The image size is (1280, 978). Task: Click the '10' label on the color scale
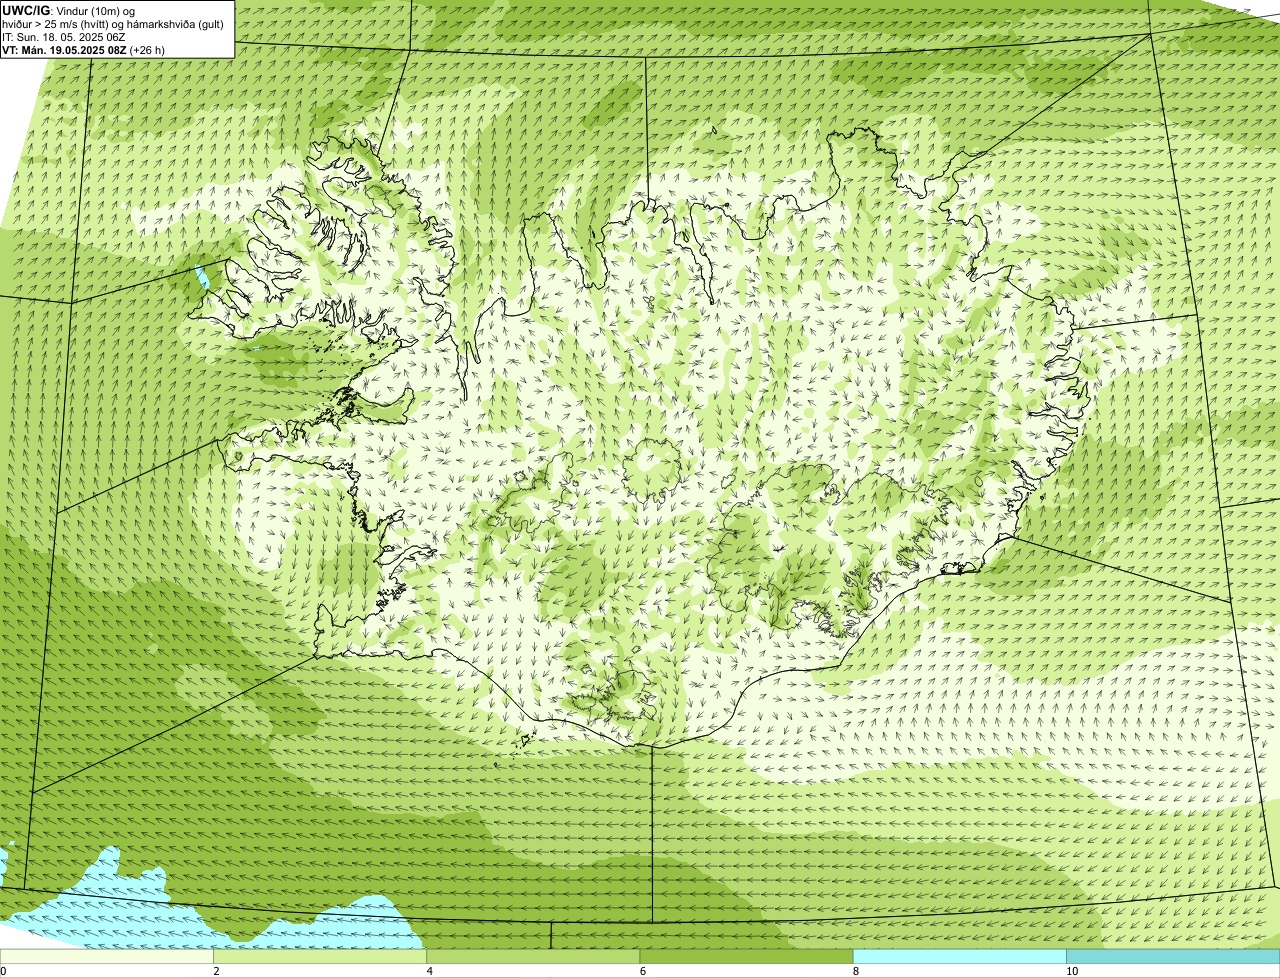1072,971
